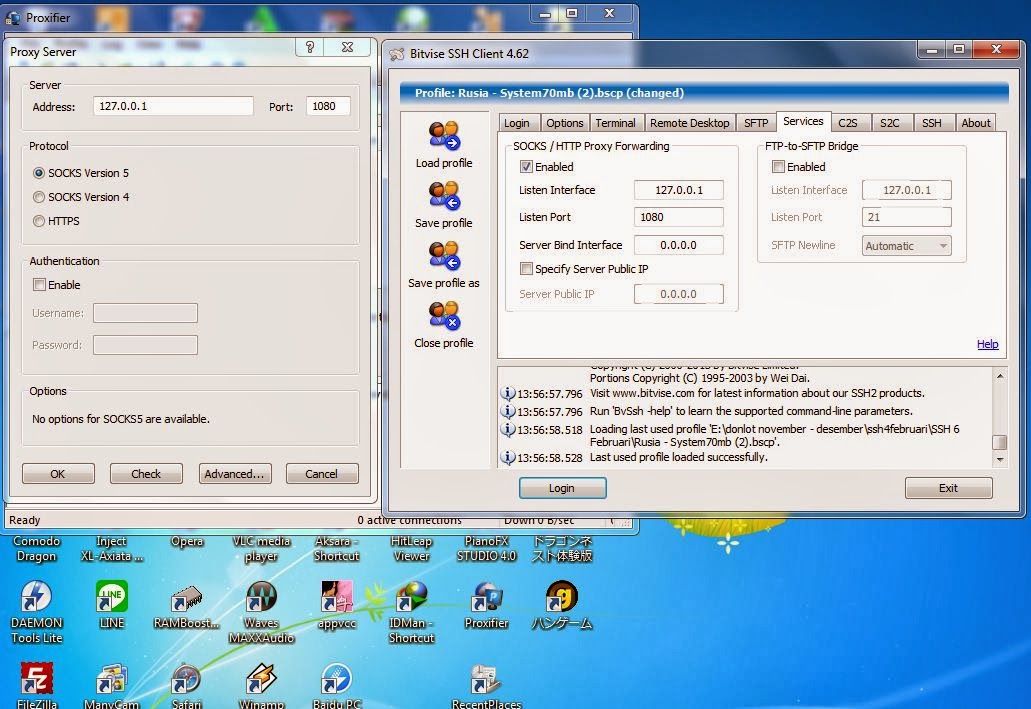Switch to the Terminal tab
The width and height of the screenshot is (1031, 709).
coord(615,123)
